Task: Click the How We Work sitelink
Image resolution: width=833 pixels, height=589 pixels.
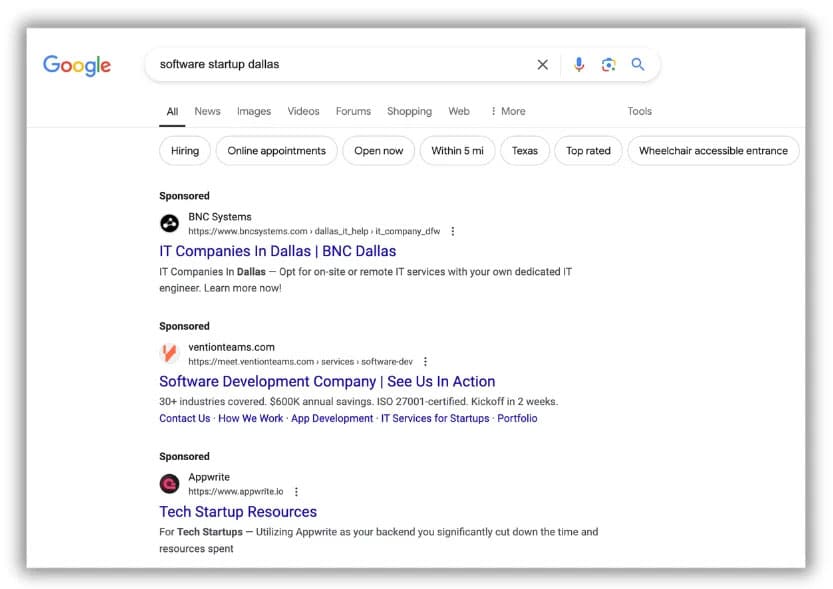Action: tap(251, 419)
